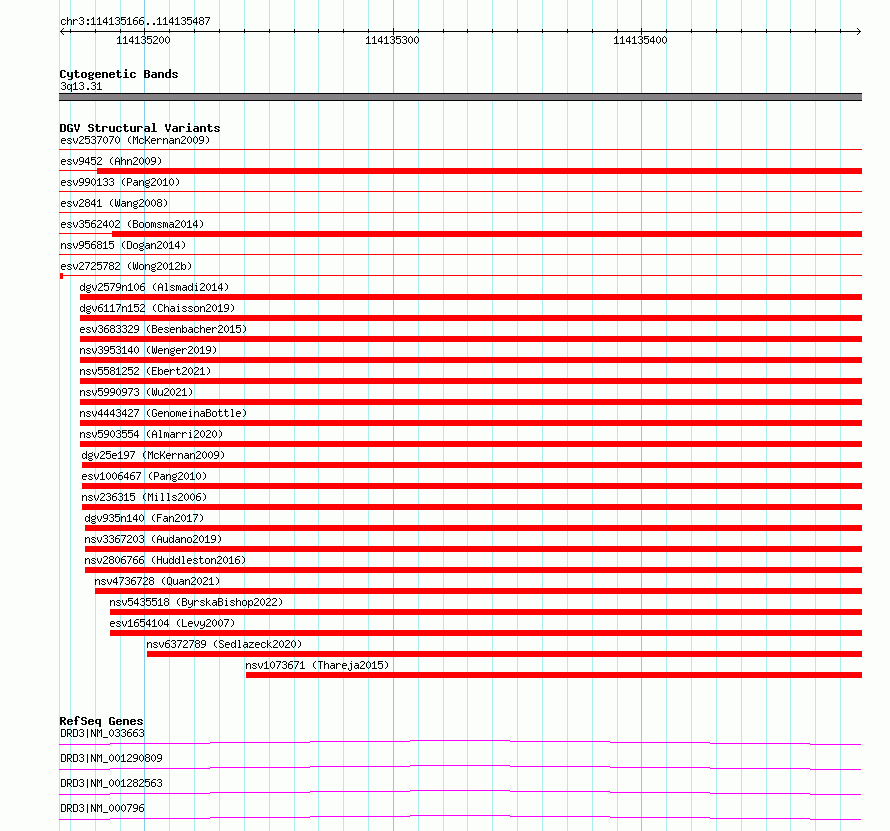Click the esv2841 (Wang2008) variant label
Screen dimensions: 890x831
[114, 203]
